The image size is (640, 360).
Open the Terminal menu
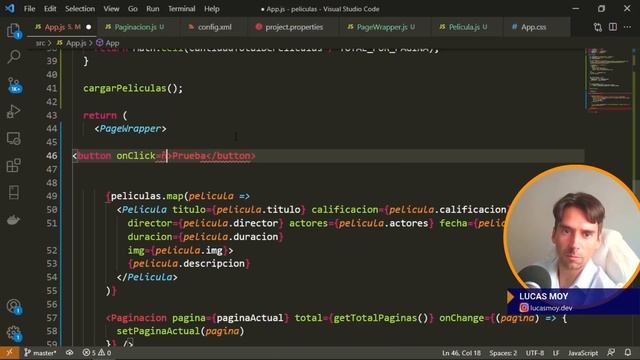(182, 9)
